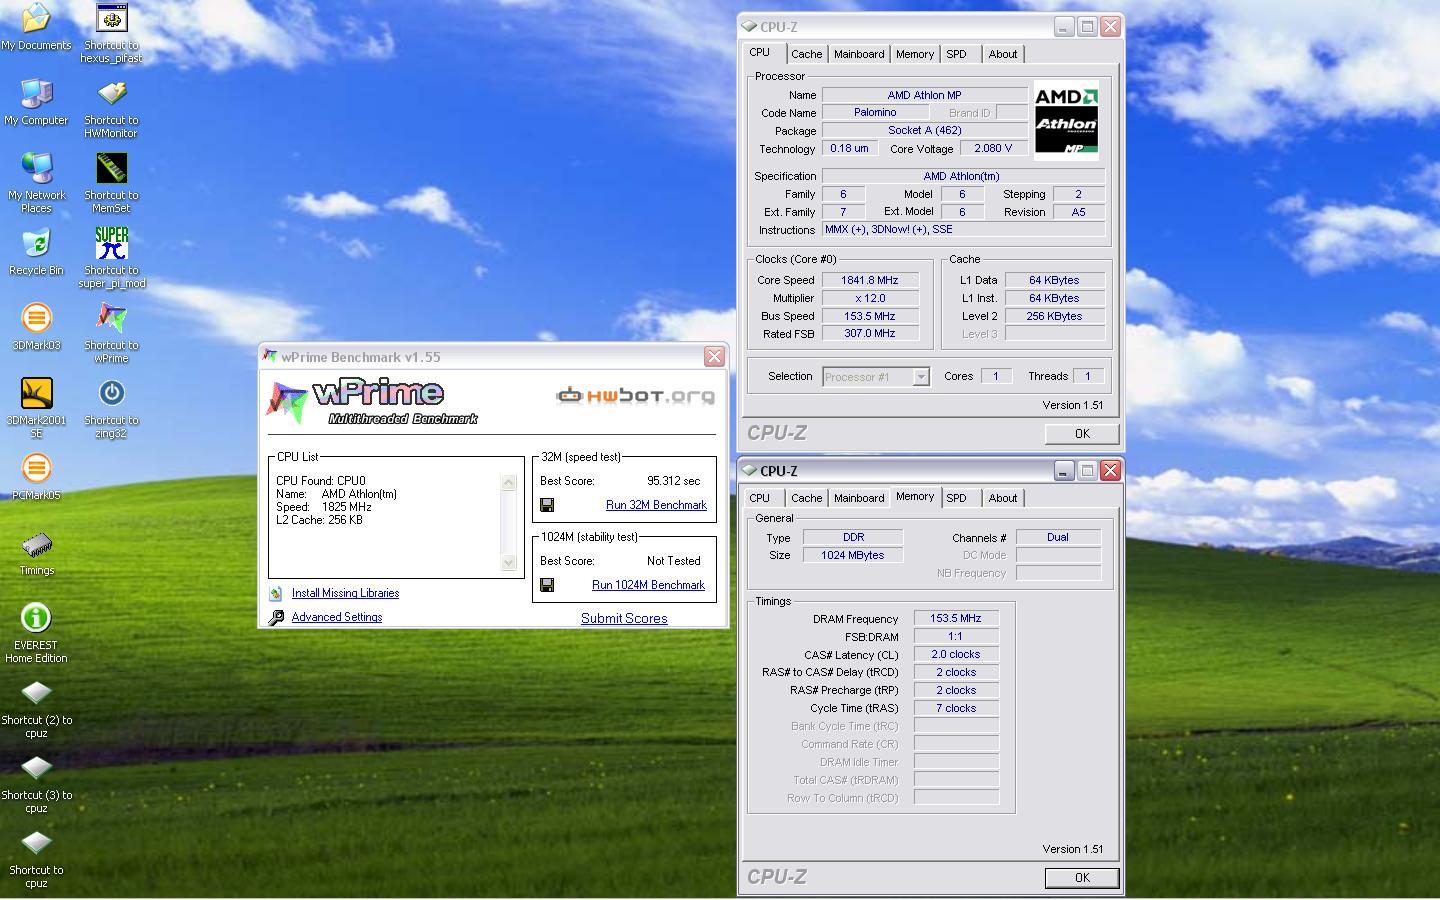Select the Shortcut (2) to cpuz icon
The image size is (1440, 900).
tap(36, 693)
